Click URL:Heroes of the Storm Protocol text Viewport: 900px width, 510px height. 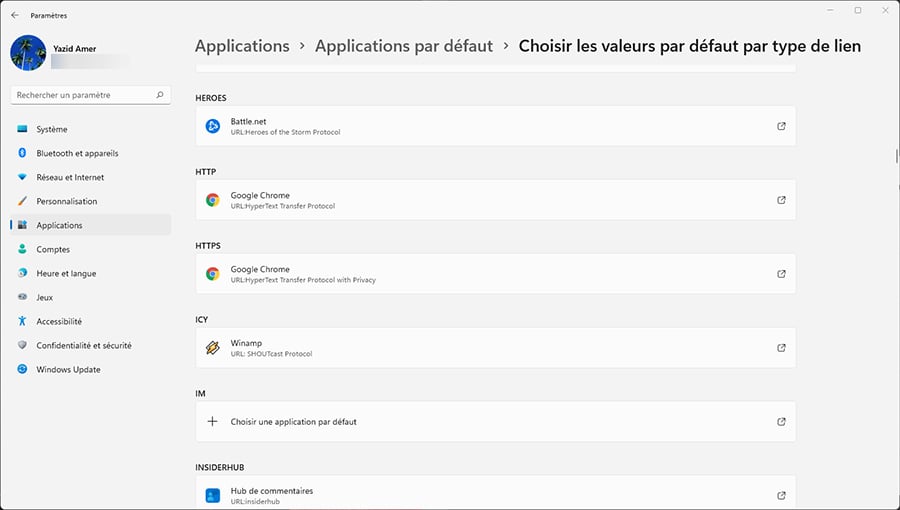point(285,132)
